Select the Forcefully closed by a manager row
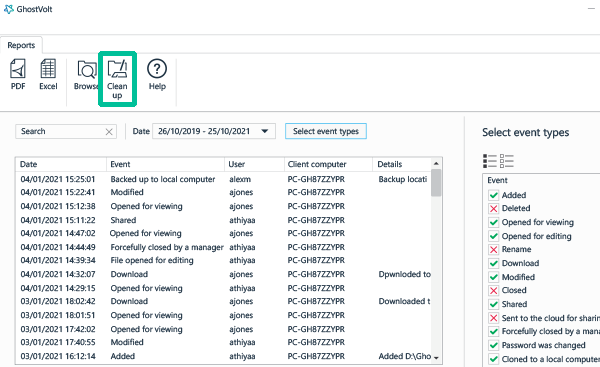The height and width of the screenshot is (367, 600). [x=223, y=247]
